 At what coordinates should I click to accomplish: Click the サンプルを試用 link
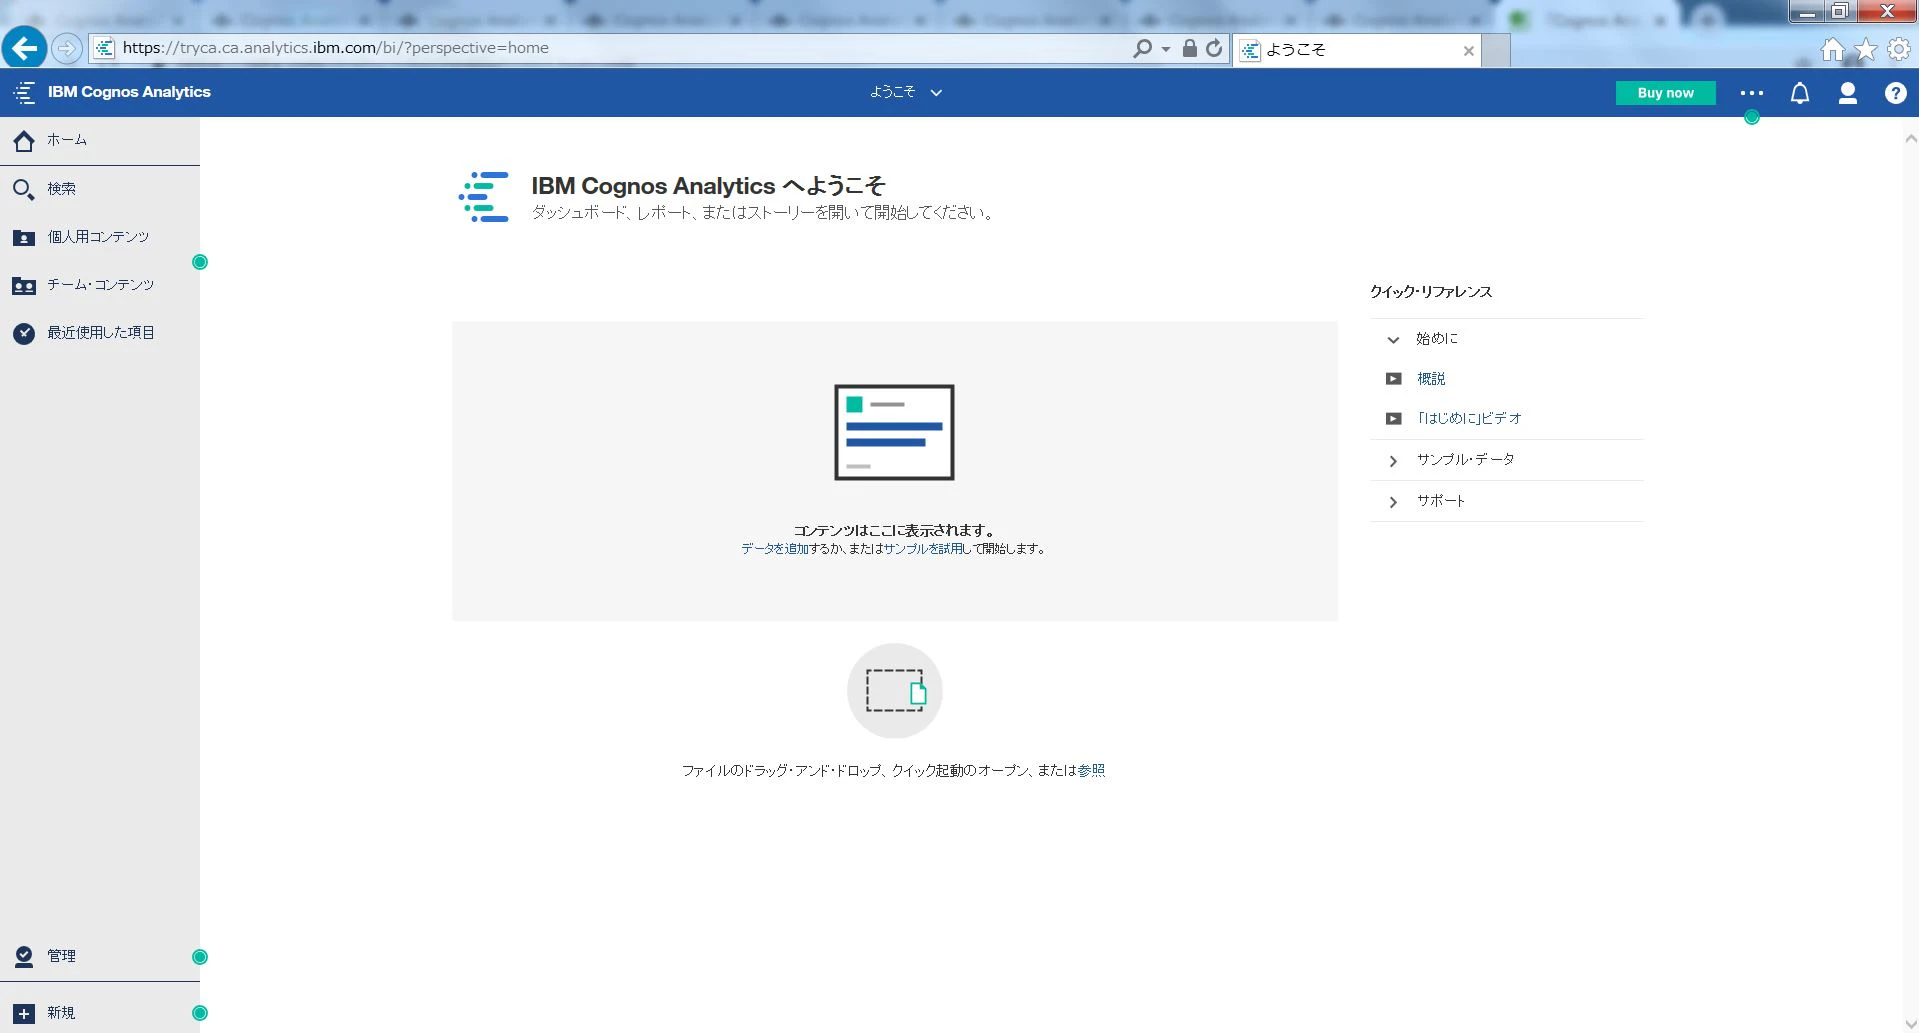click(x=923, y=549)
